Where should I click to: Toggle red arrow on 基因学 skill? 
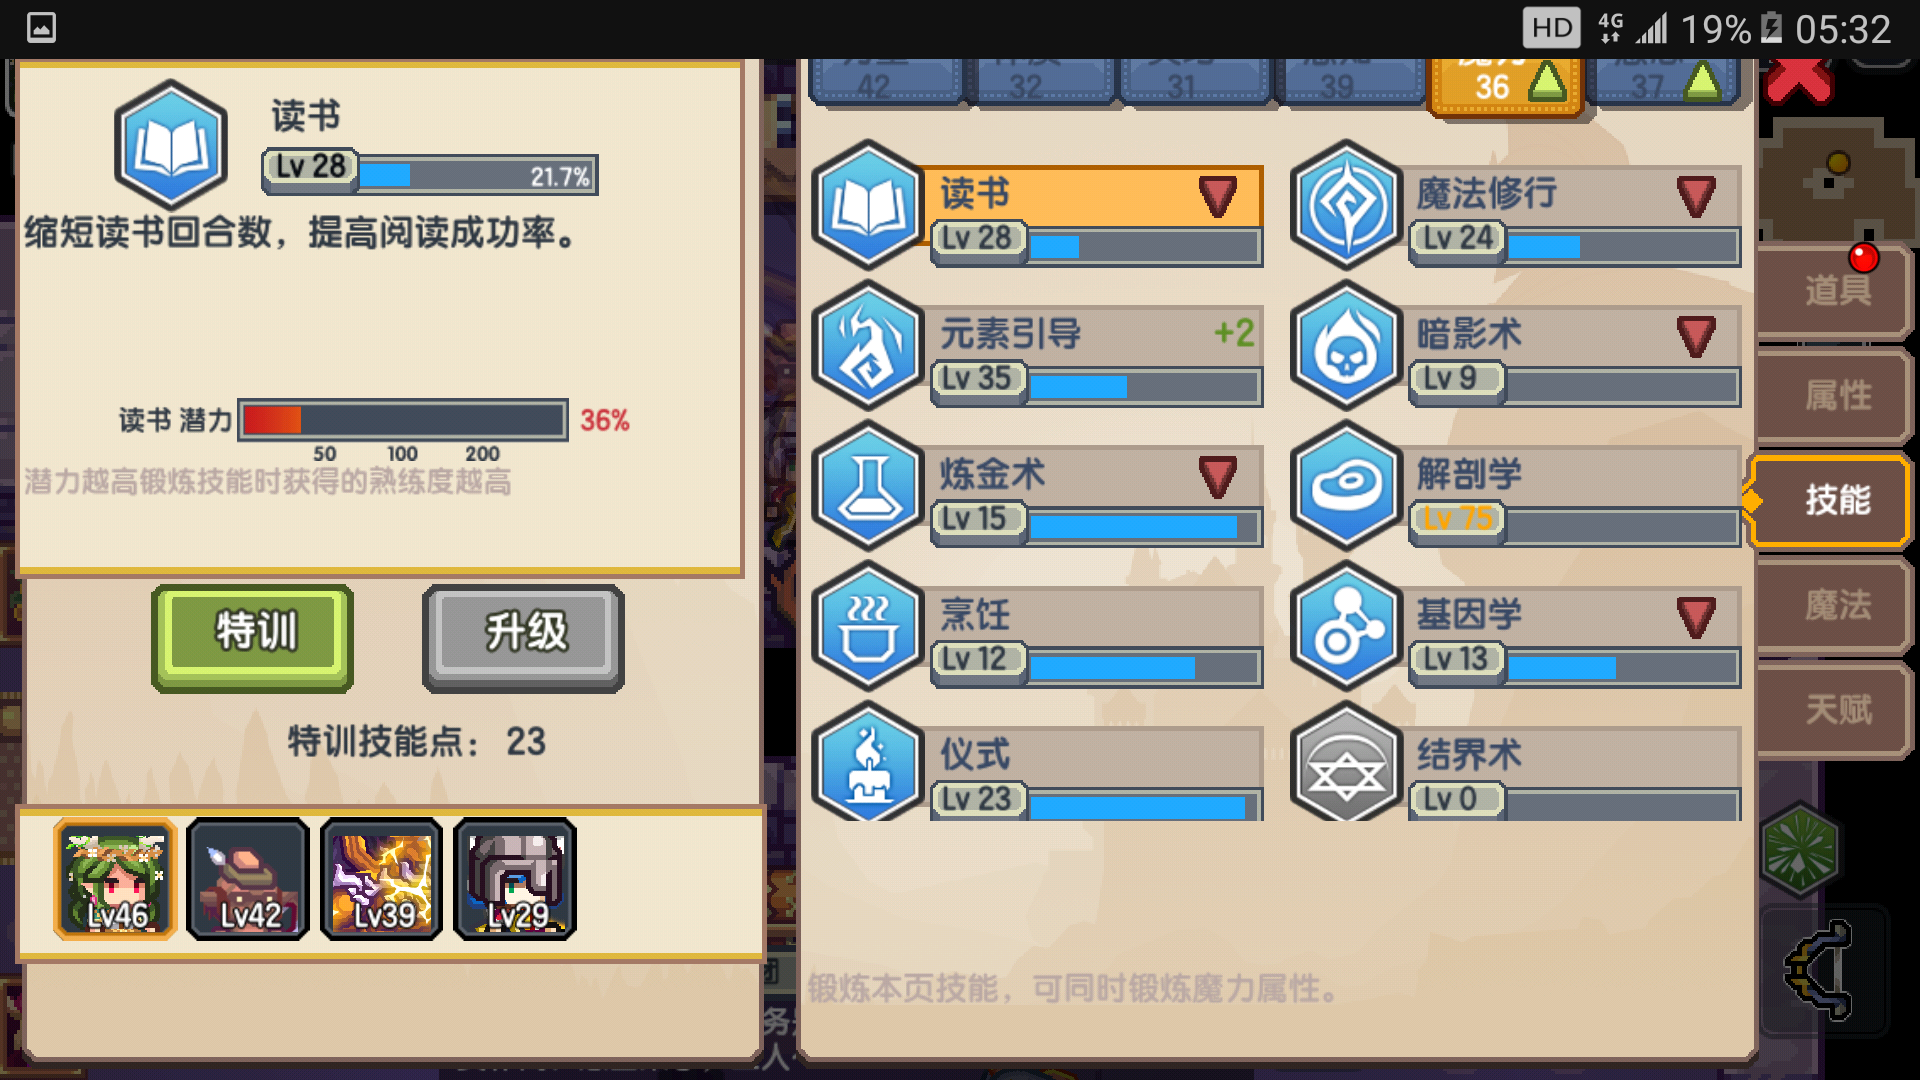point(1696,617)
